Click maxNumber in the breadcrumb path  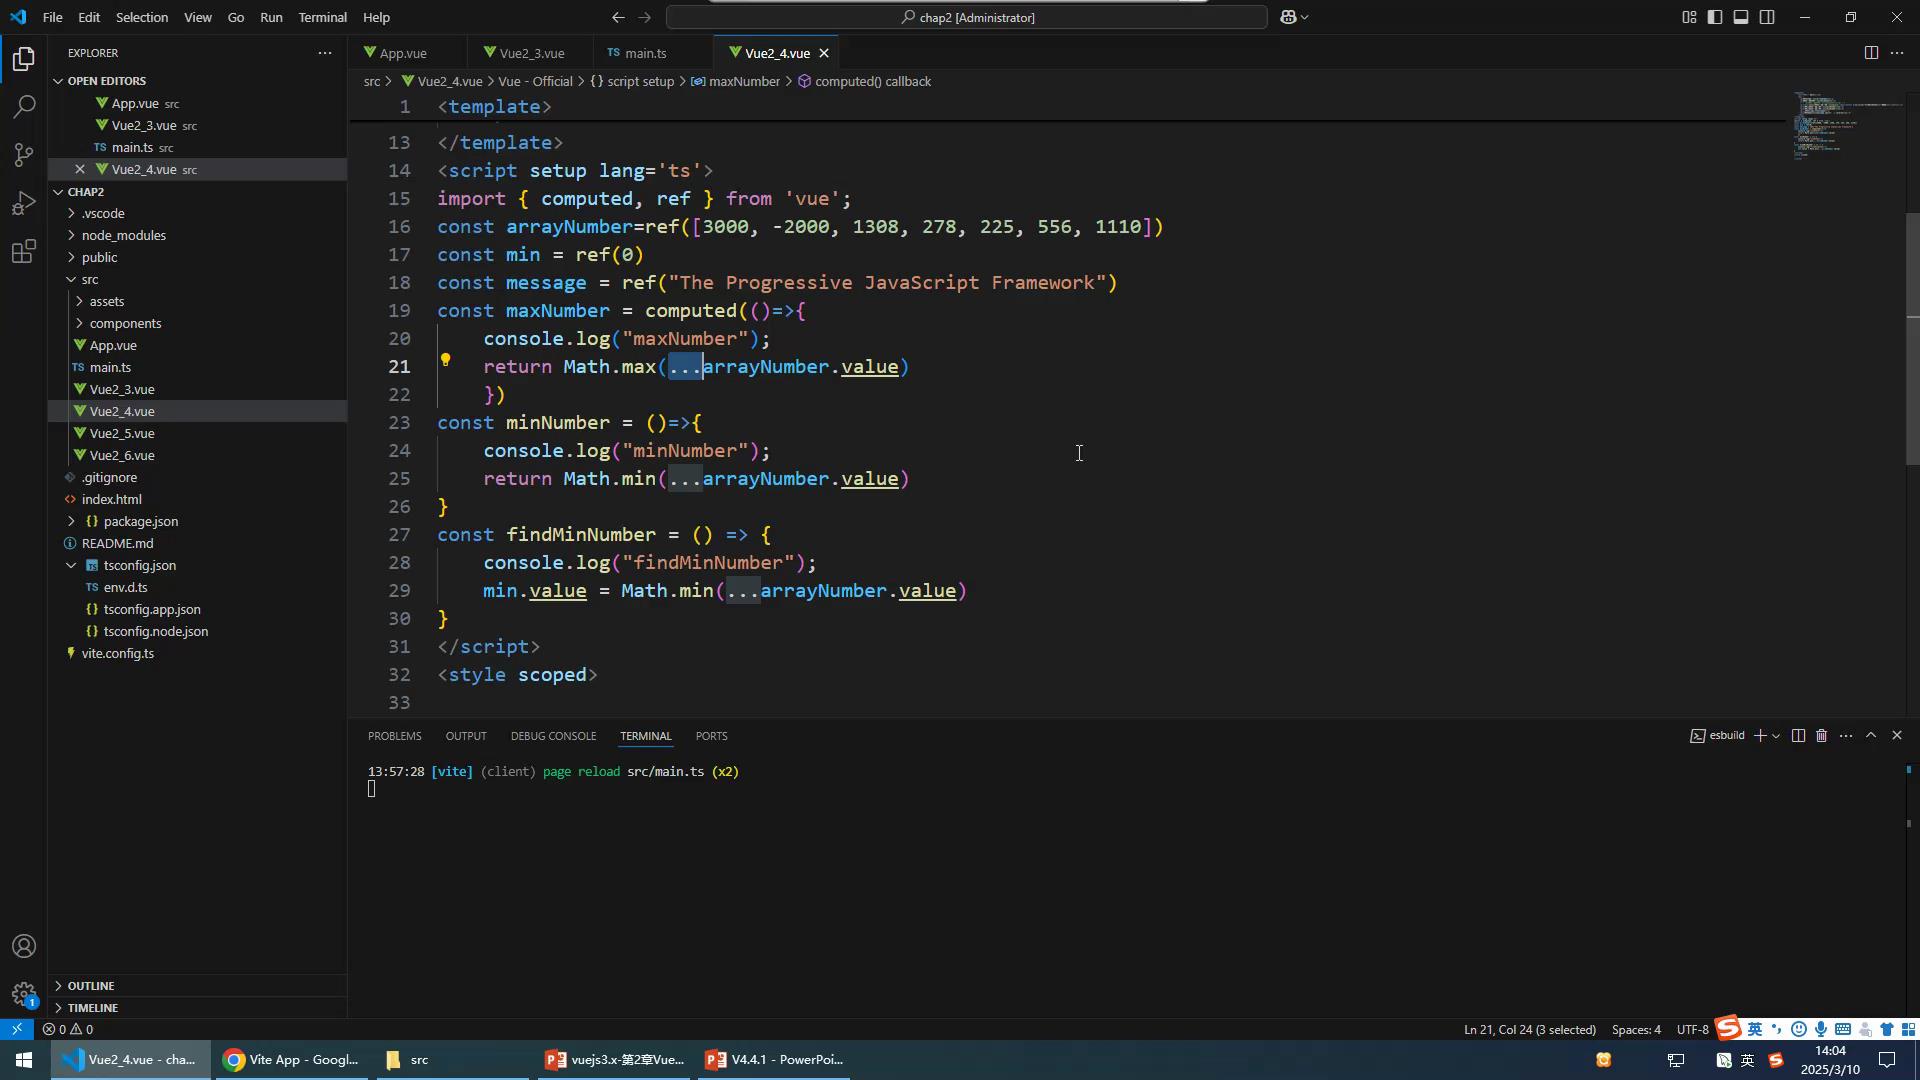pyautogui.click(x=743, y=81)
